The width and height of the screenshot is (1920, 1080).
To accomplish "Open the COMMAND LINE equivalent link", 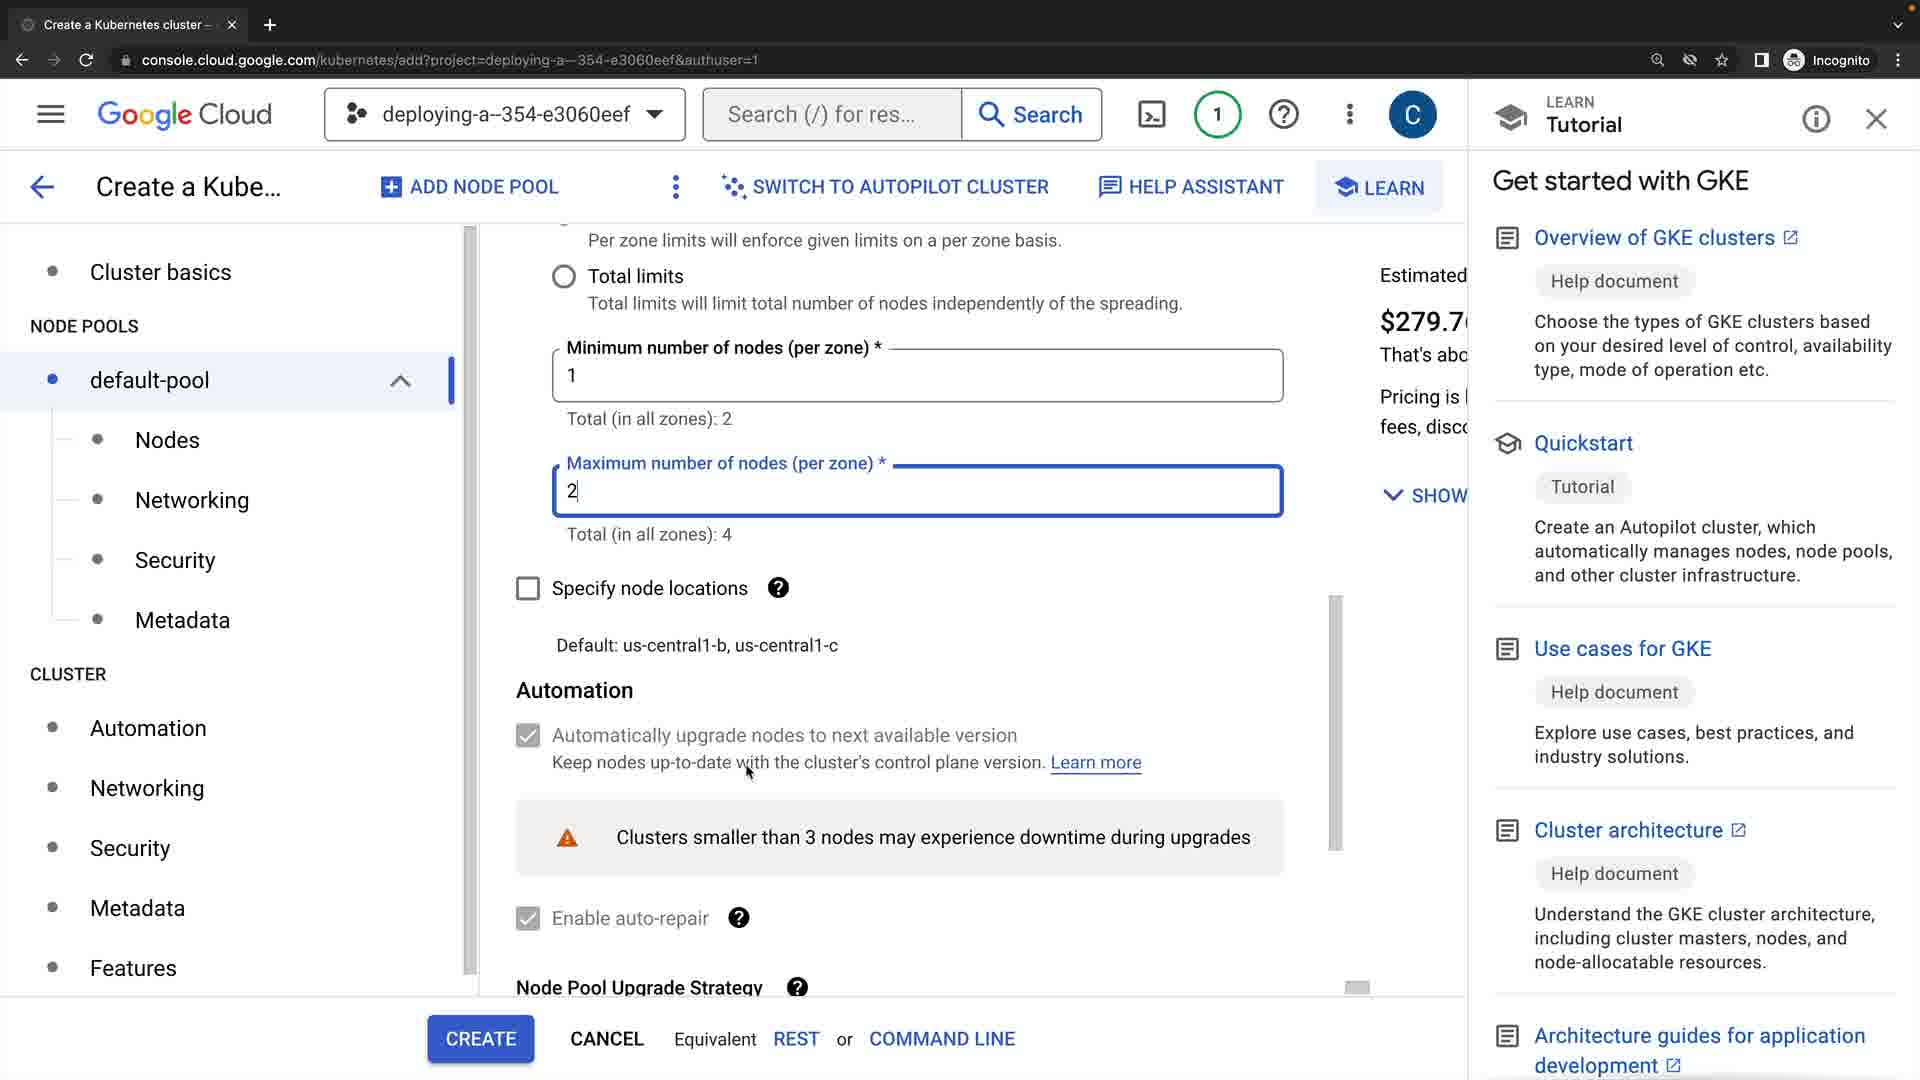I will [x=942, y=1039].
